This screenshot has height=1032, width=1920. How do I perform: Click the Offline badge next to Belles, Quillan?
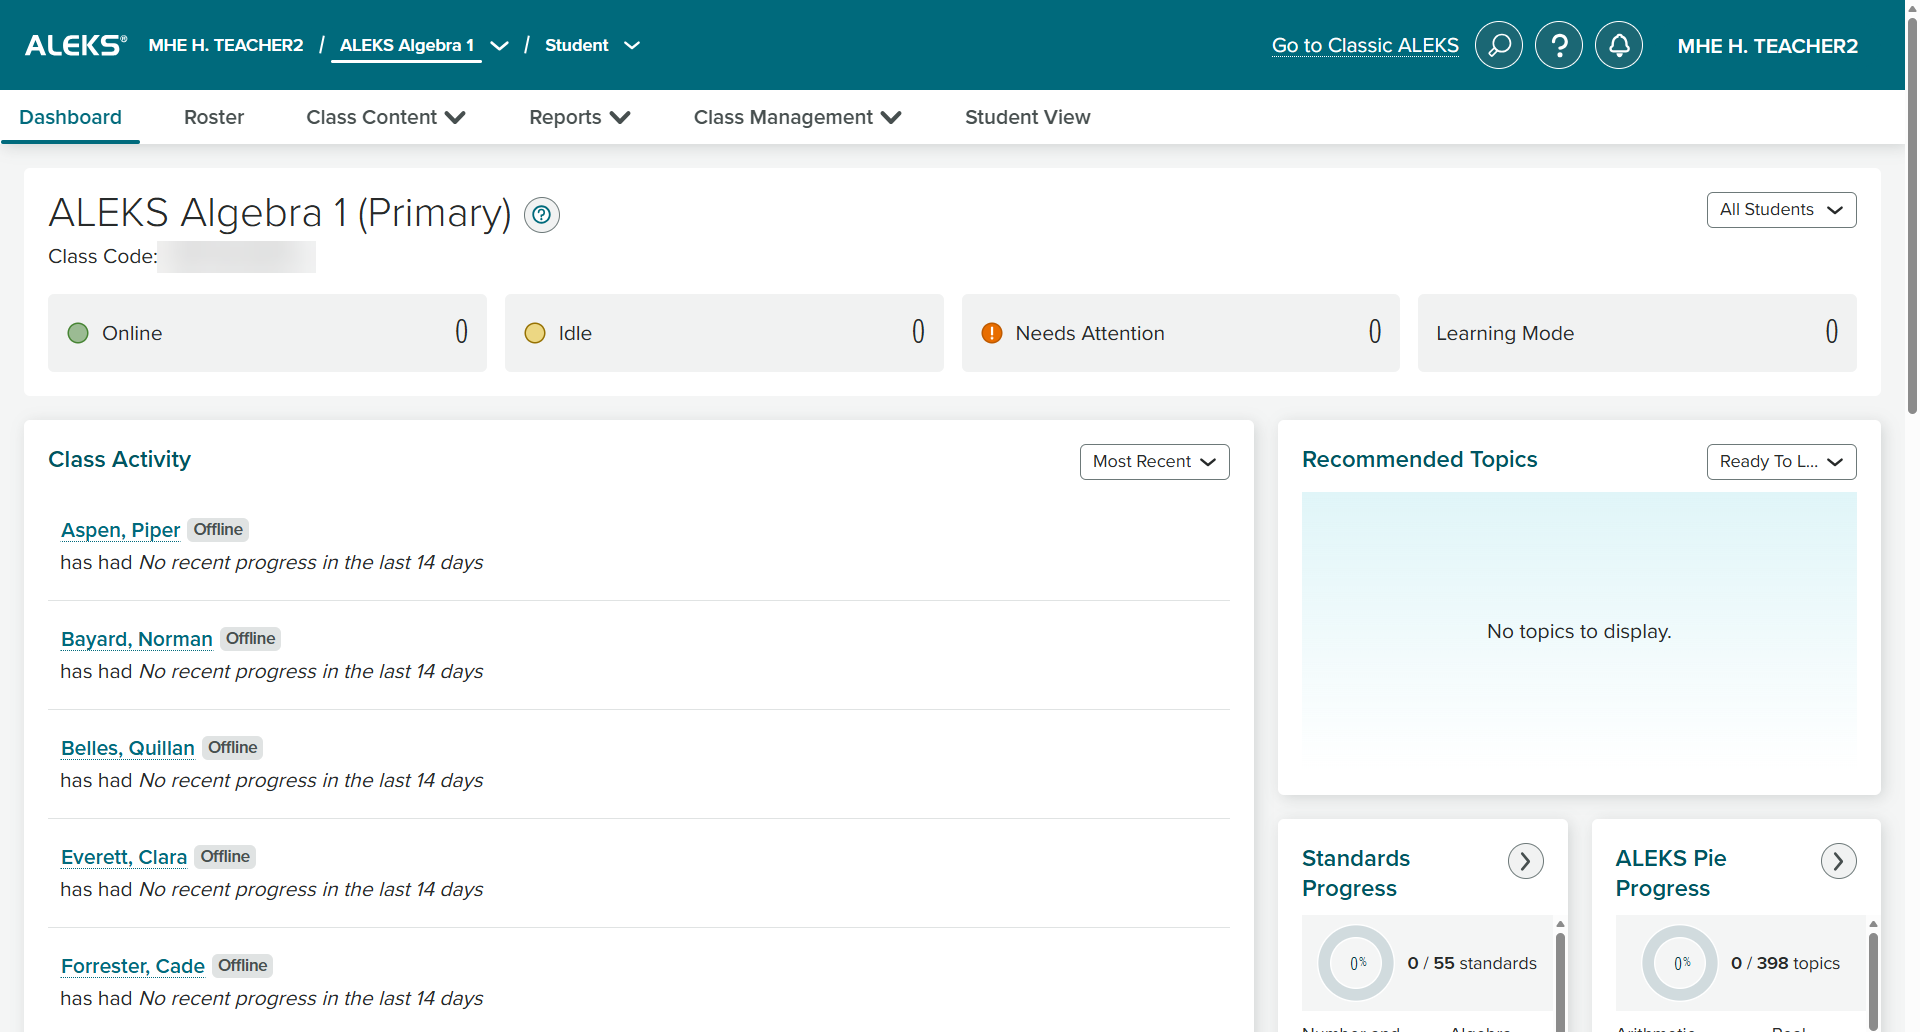coord(232,747)
